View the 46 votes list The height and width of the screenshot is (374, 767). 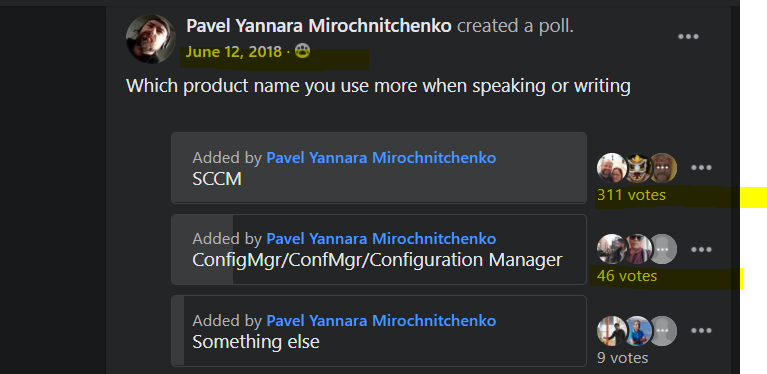[x=627, y=276]
